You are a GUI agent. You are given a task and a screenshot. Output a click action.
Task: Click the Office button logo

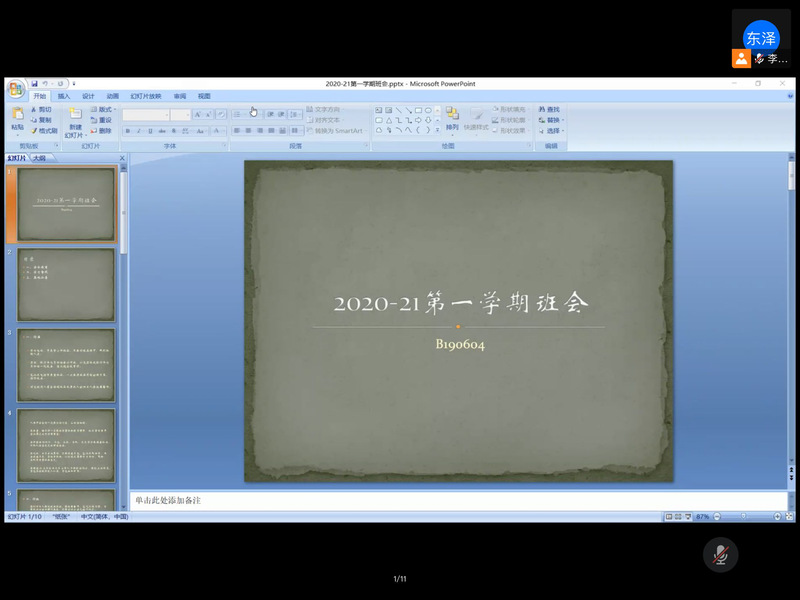coord(15,89)
